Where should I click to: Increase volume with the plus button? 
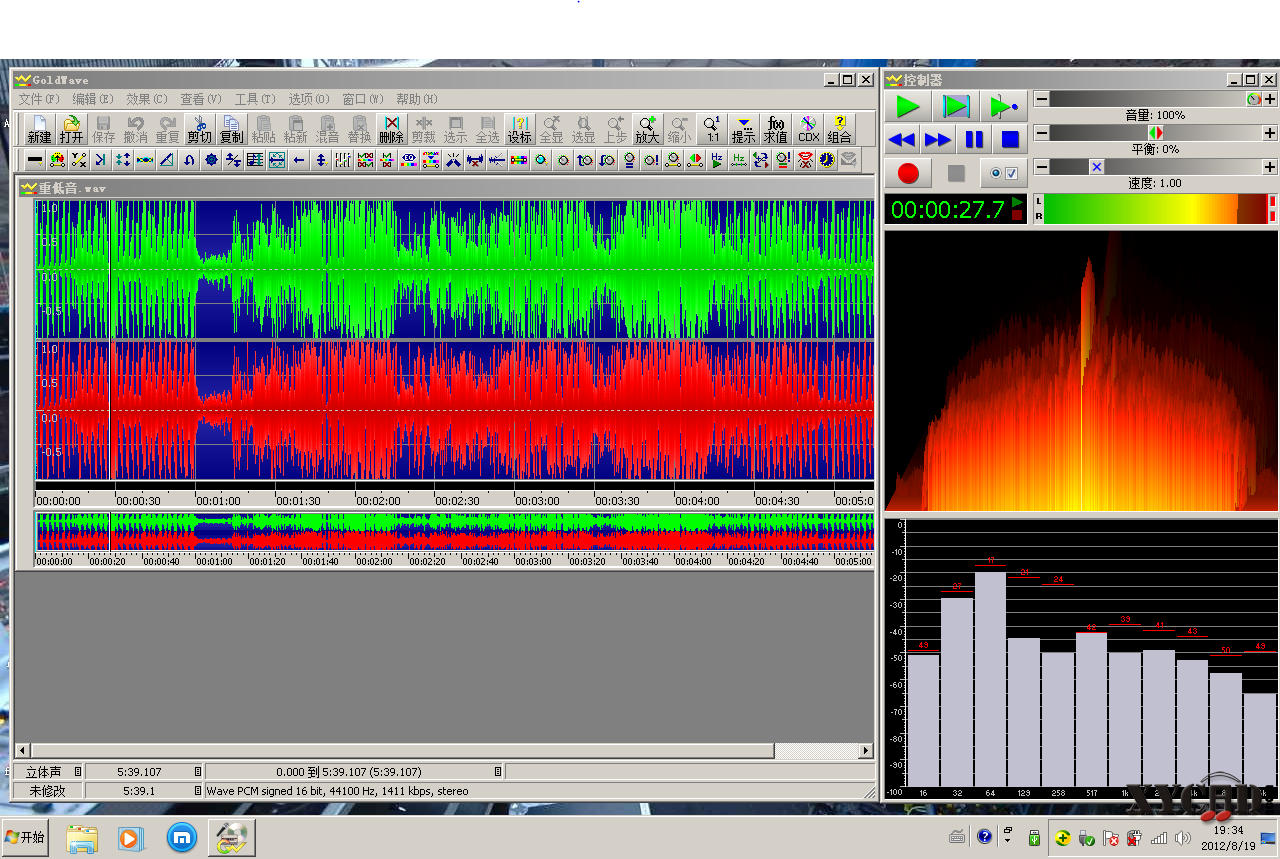[1270, 99]
